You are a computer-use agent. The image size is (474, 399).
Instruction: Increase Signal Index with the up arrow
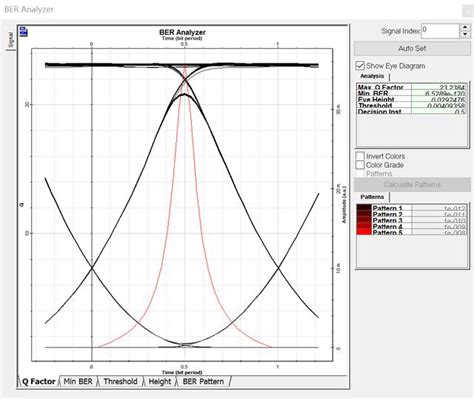pyautogui.click(x=465, y=28)
